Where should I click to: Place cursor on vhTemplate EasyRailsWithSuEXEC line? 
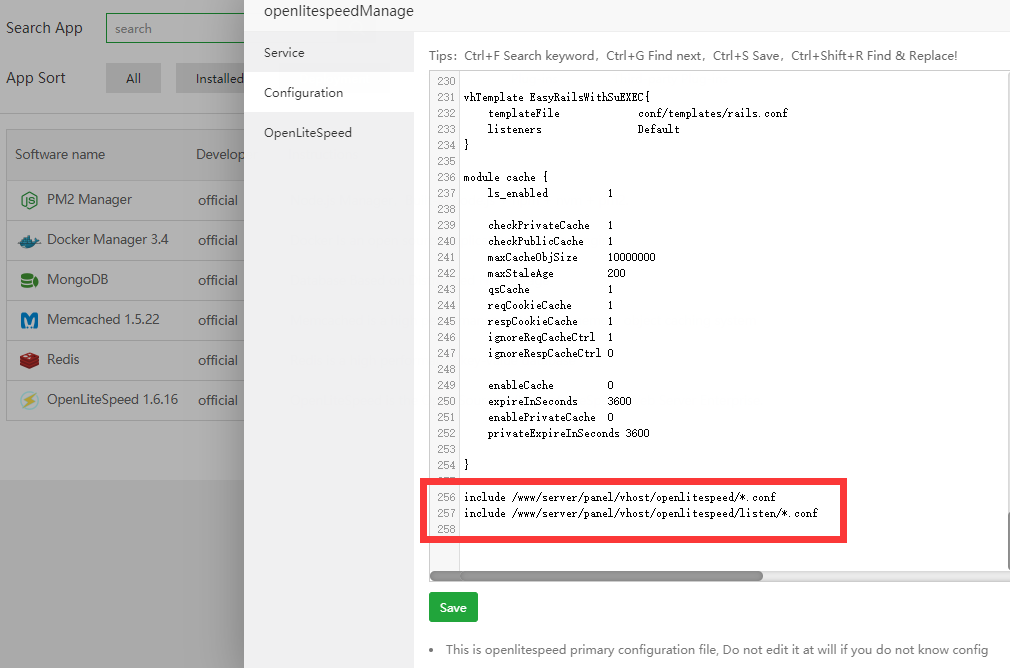pyautogui.click(x=557, y=97)
